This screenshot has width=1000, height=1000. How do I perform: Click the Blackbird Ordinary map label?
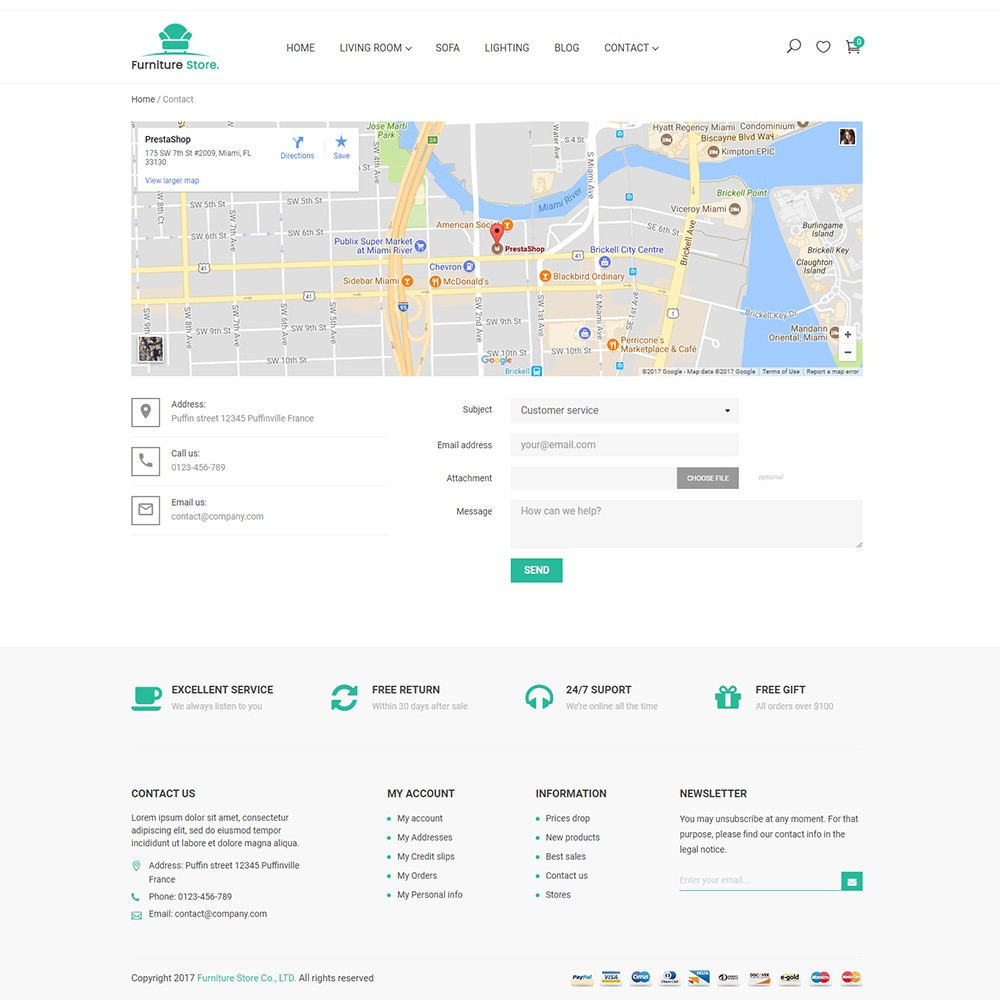point(589,276)
